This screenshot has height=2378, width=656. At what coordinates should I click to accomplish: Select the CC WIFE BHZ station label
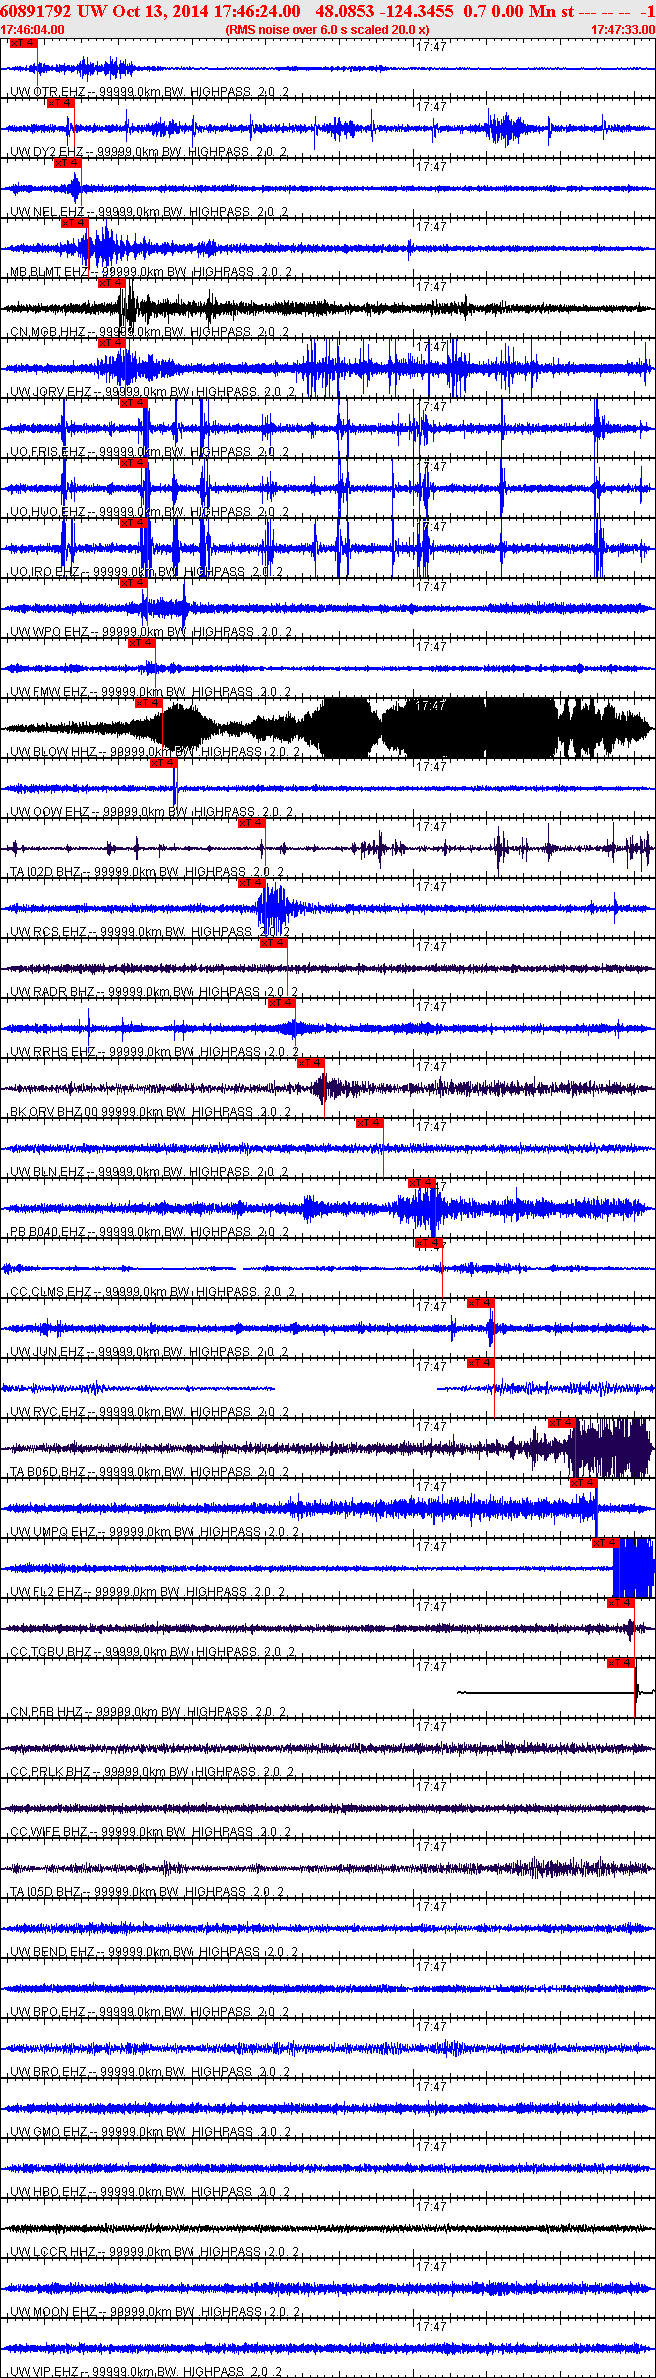pyautogui.click(x=49, y=1832)
